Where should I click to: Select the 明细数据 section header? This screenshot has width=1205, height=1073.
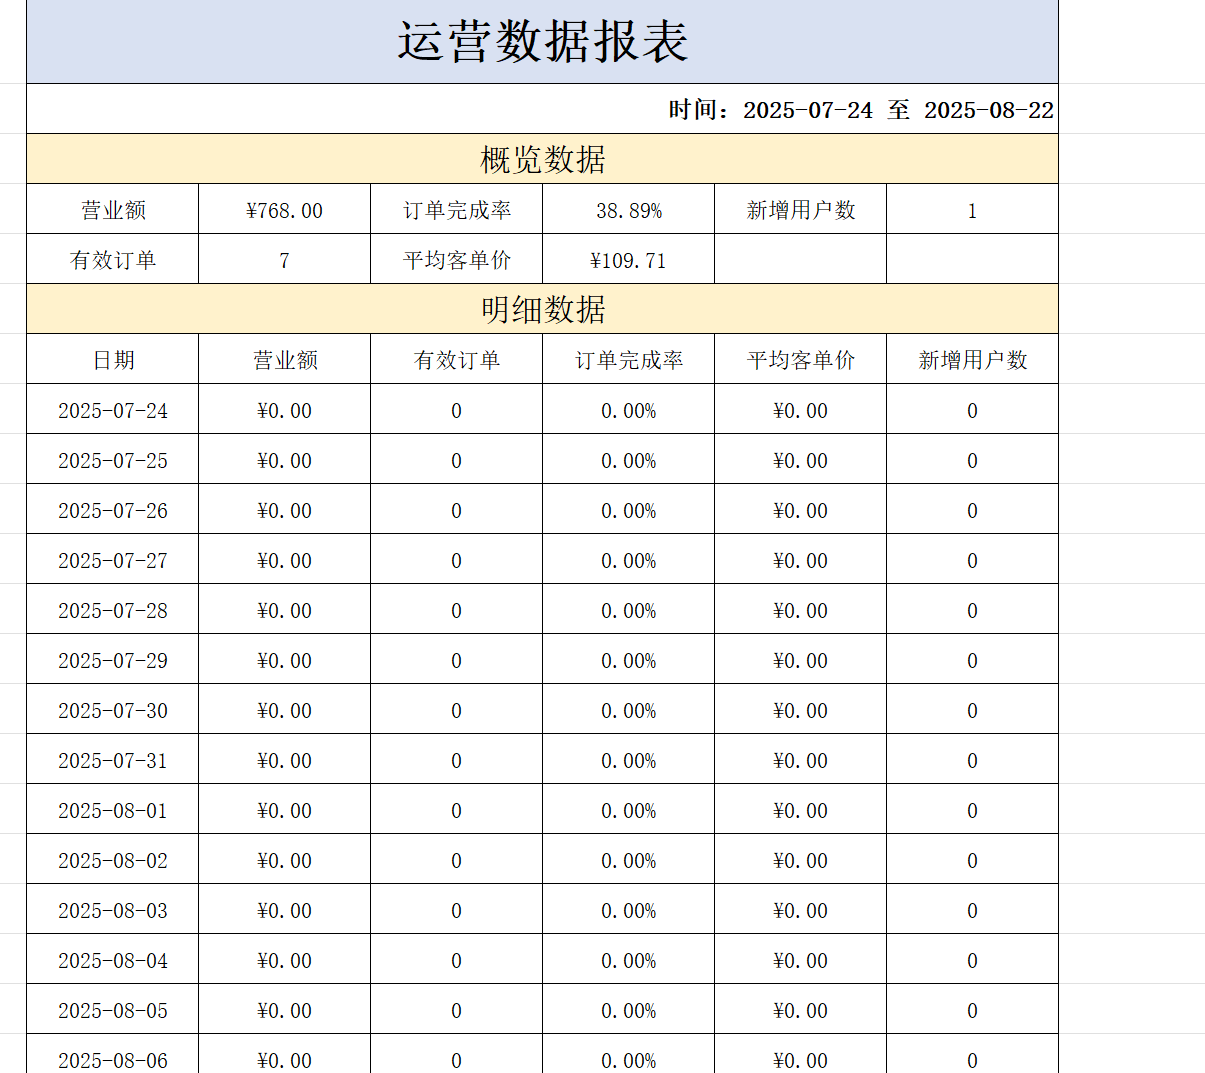pyautogui.click(x=542, y=309)
